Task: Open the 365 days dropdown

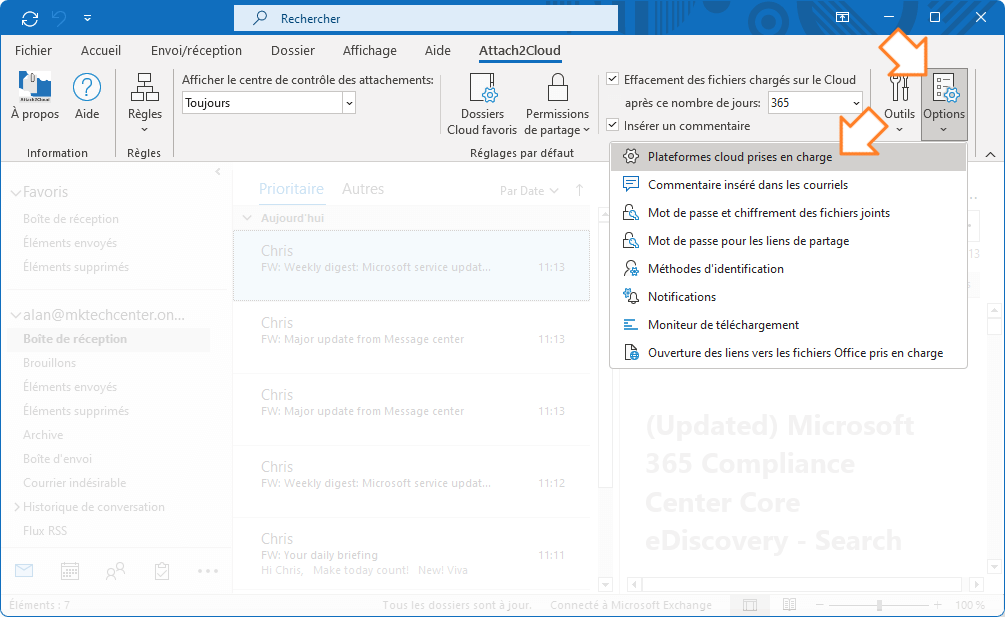Action: tap(856, 101)
